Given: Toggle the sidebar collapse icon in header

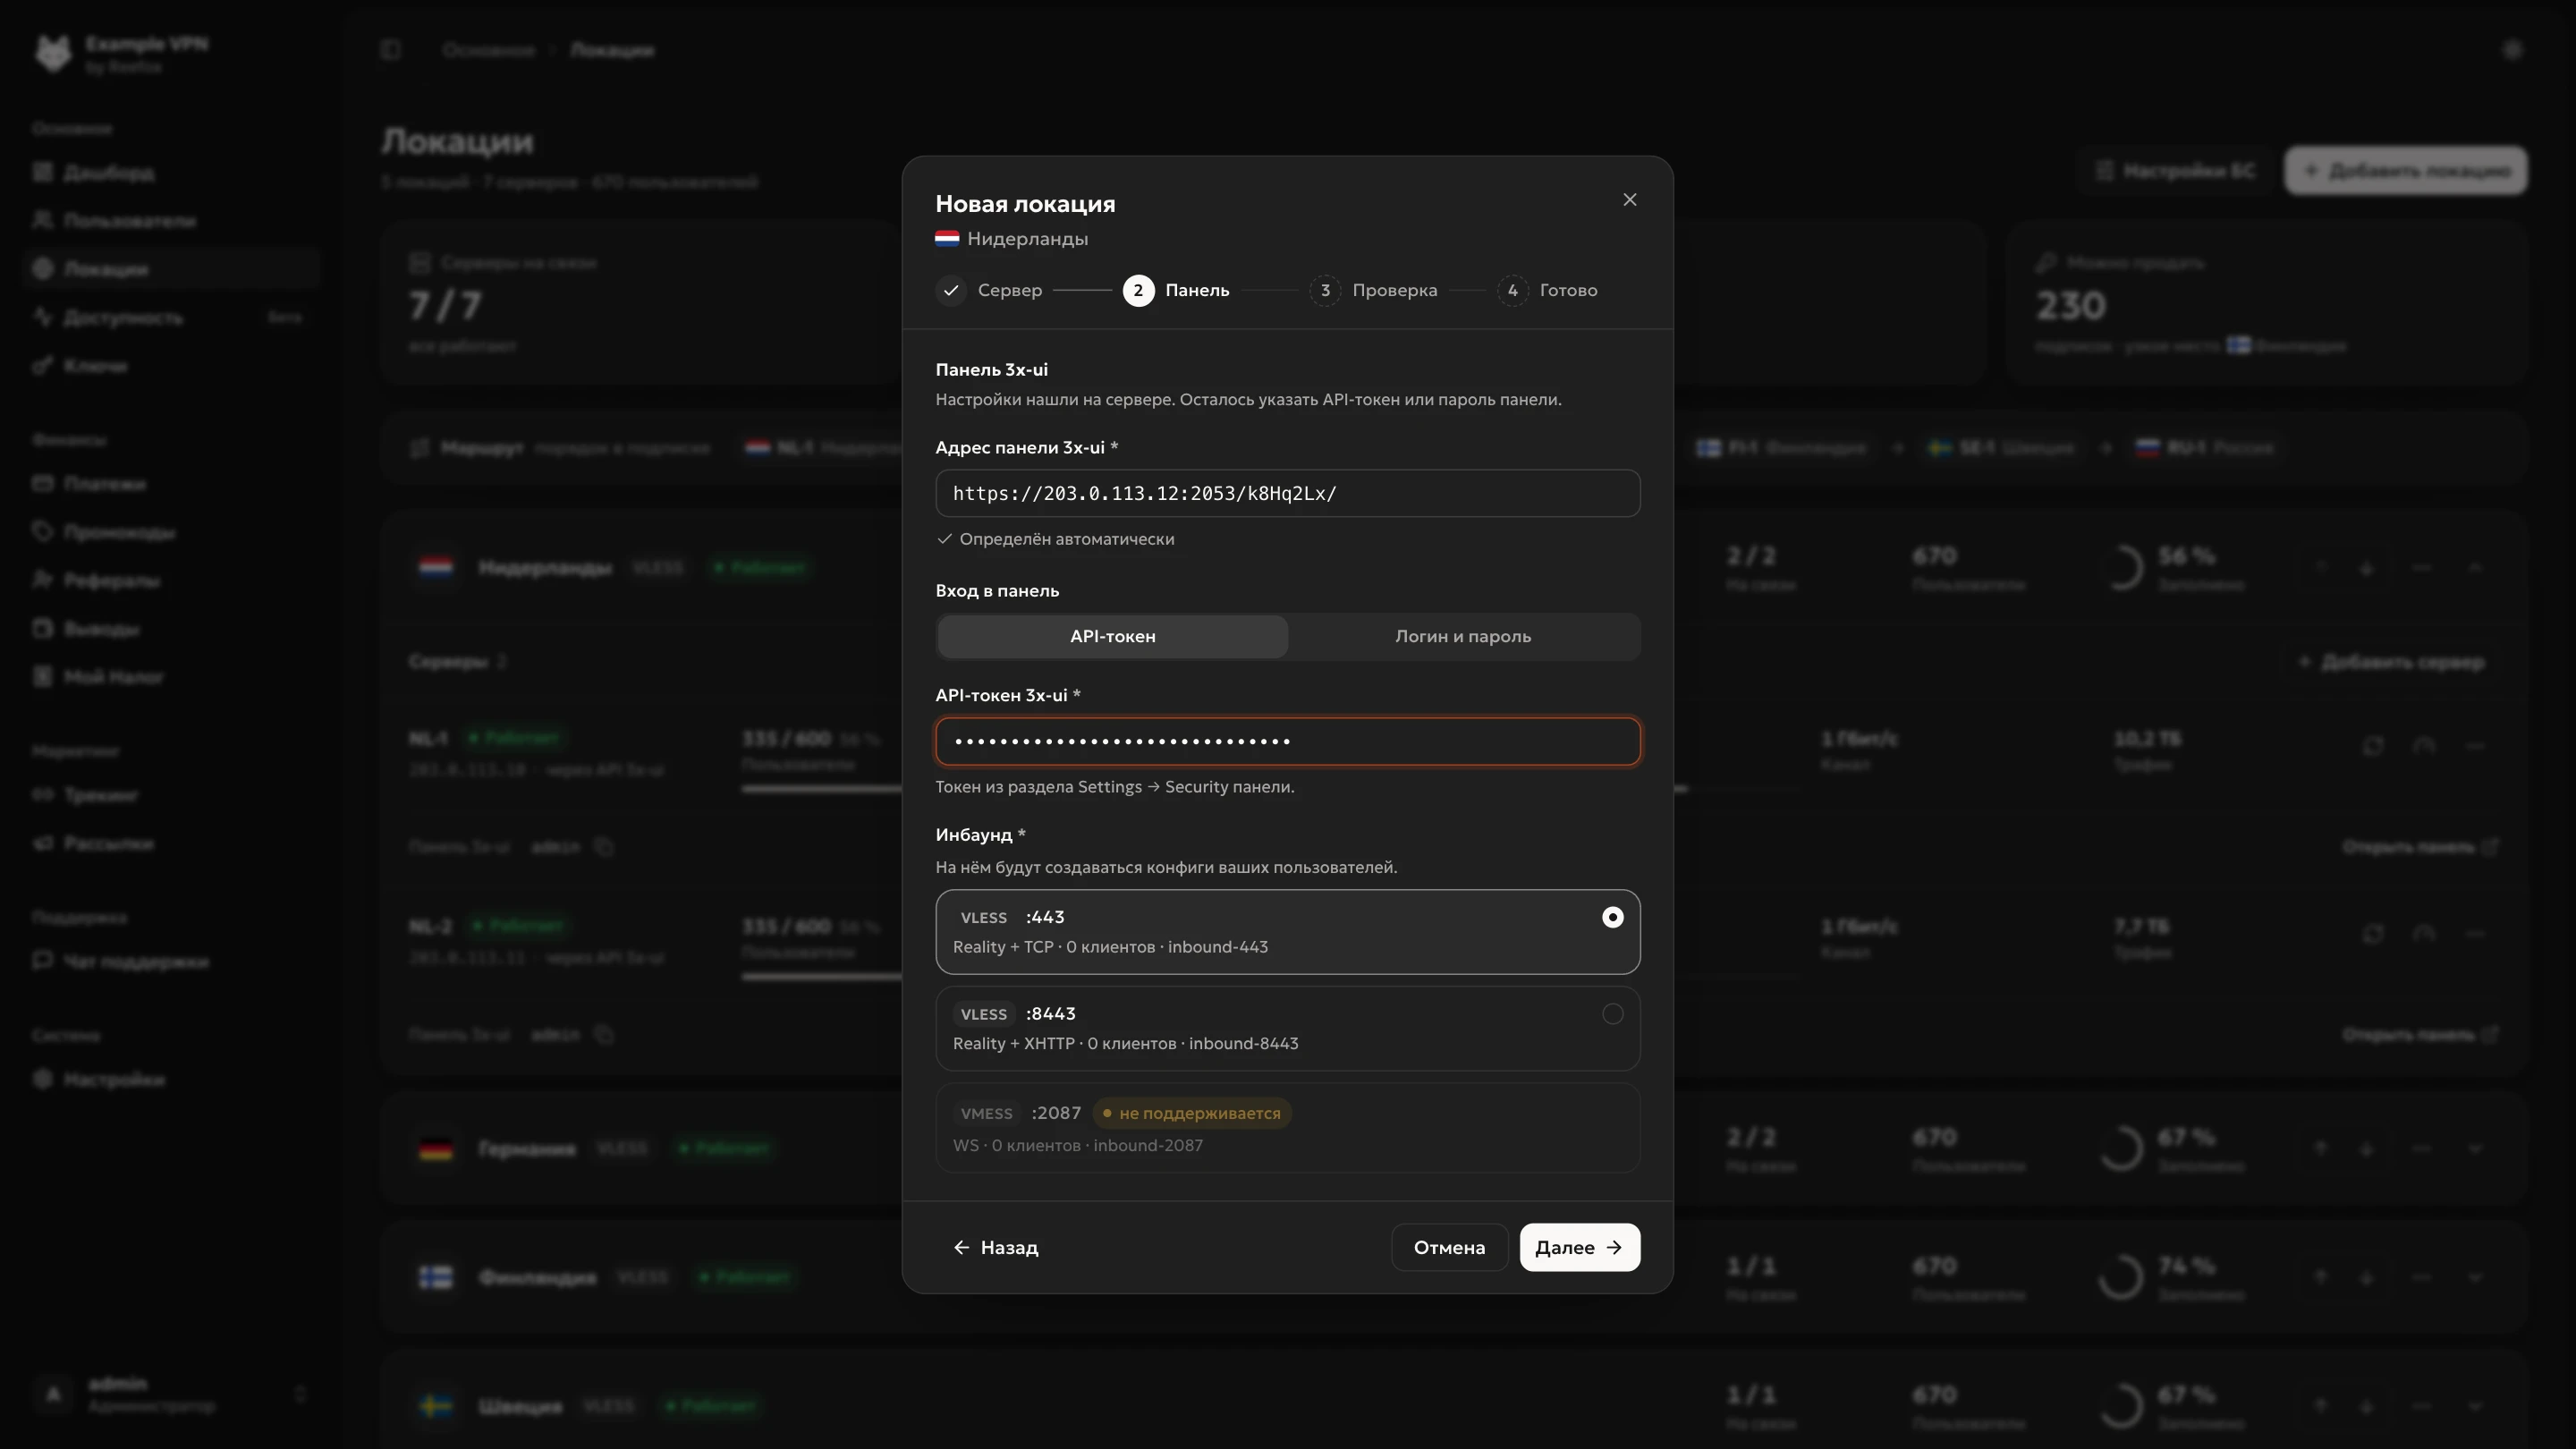Looking at the screenshot, I should [x=391, y=50].
